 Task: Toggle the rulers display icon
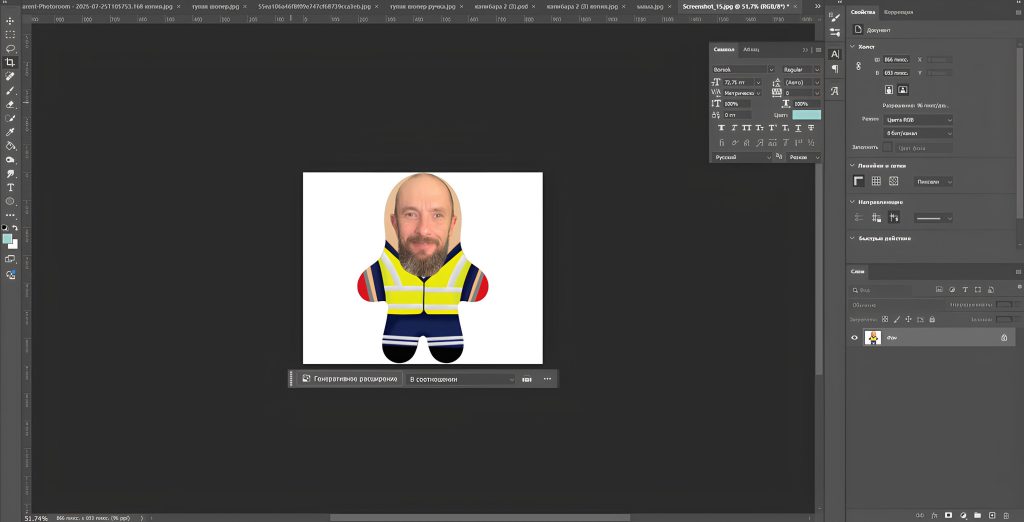click(858, 181)
